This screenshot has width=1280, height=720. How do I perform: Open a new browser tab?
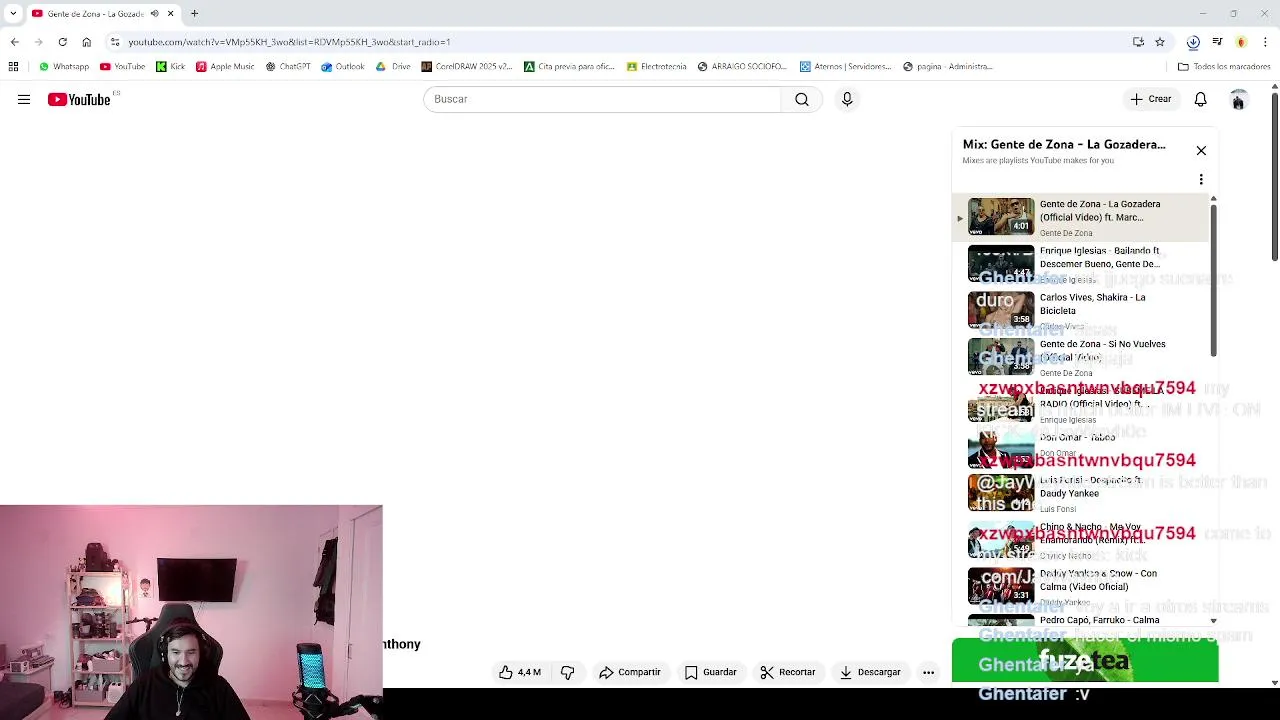pyautogui.click(x=194, y=14)
